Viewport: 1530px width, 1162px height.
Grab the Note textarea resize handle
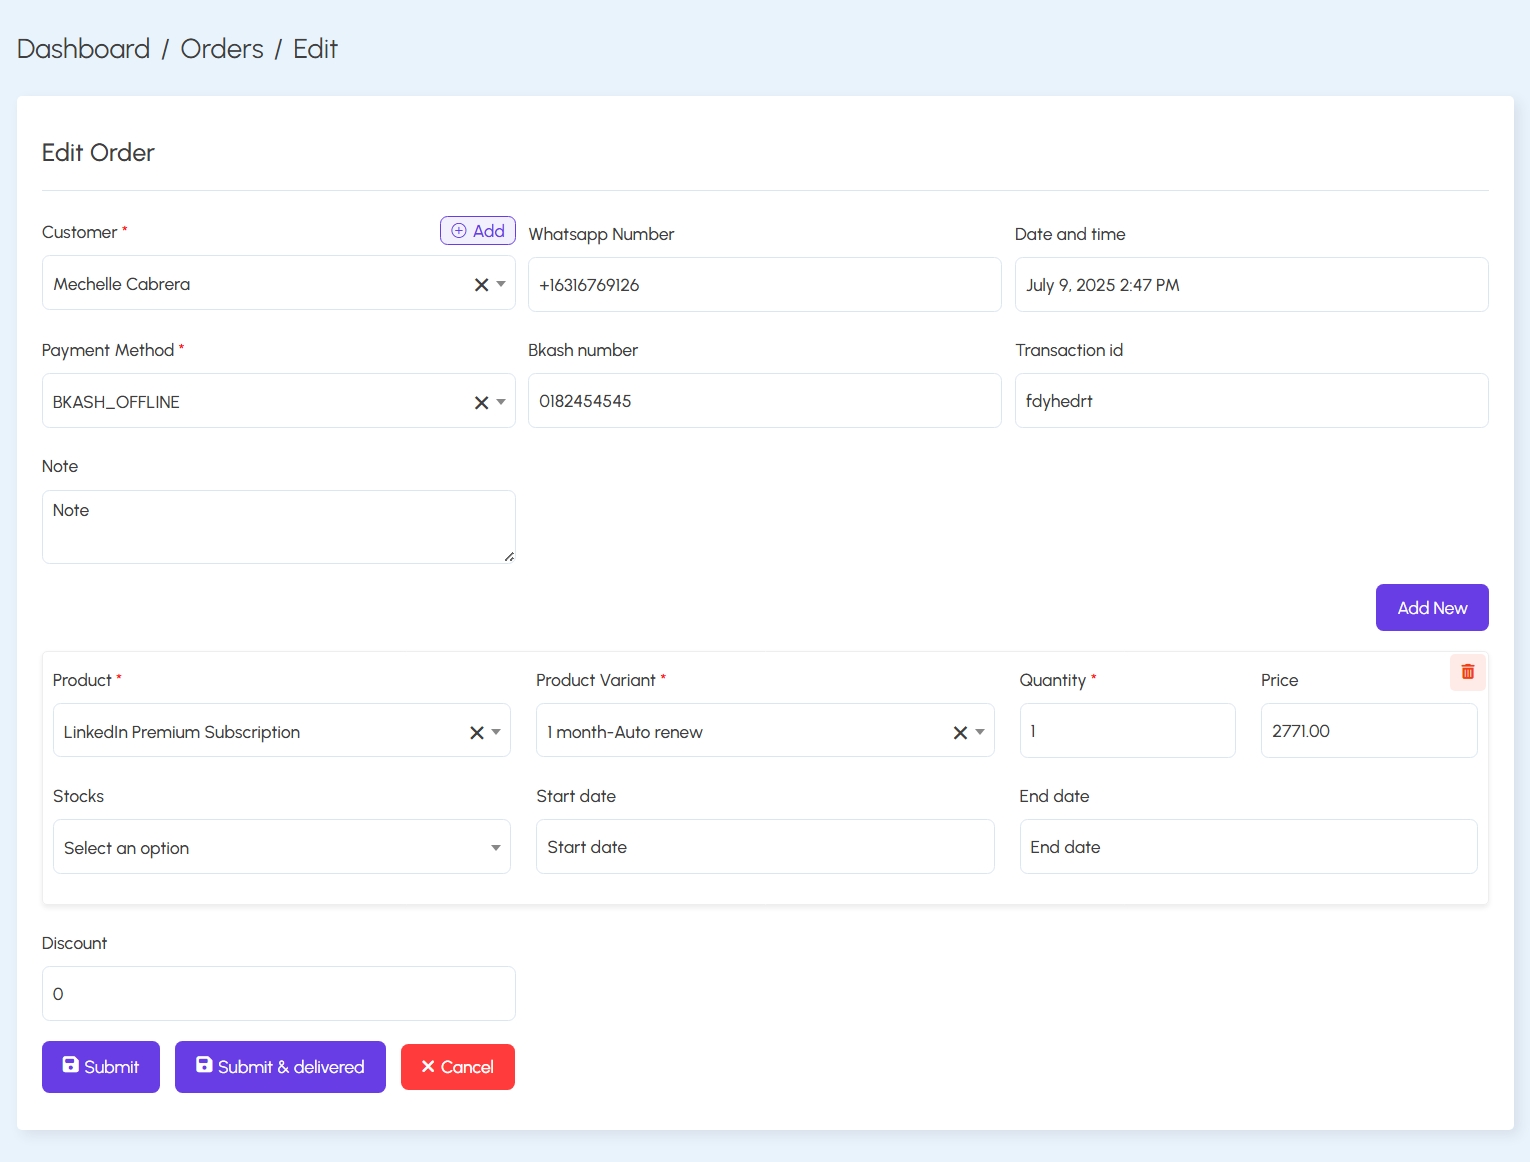(x=509, y=557)
